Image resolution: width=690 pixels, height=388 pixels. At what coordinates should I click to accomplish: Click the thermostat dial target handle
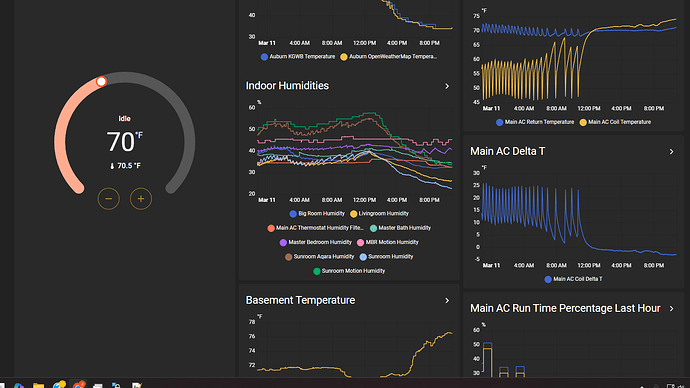101,81
